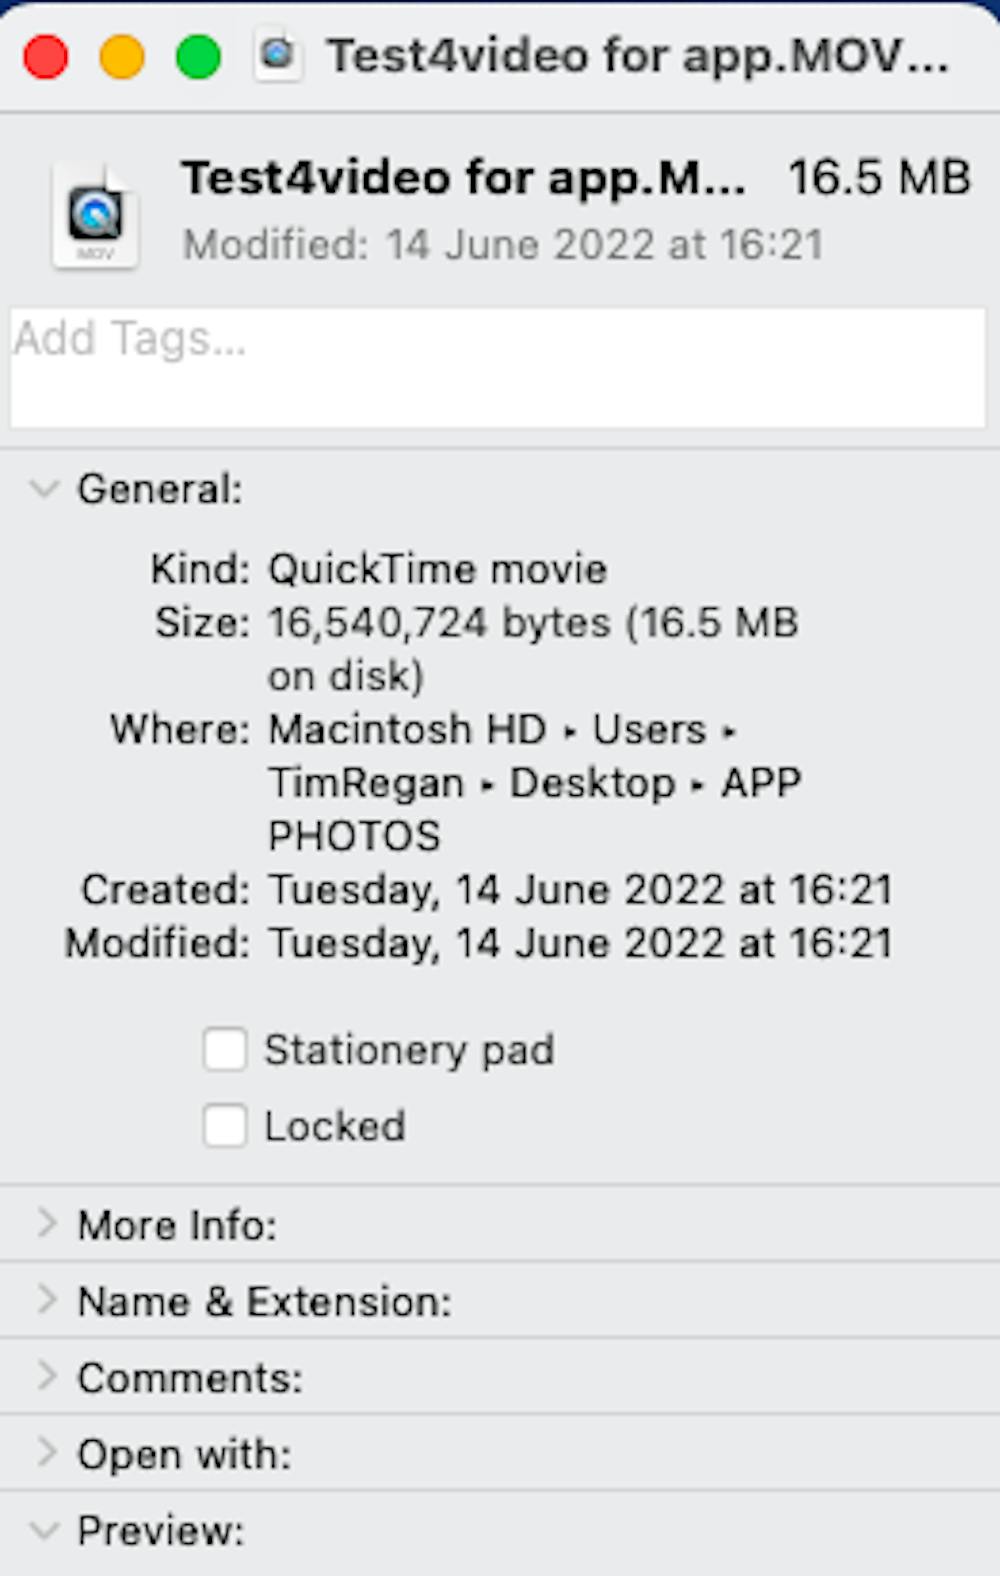Show the Comments section
The image size is (1000, 1576).
[x=46, y=1376]
